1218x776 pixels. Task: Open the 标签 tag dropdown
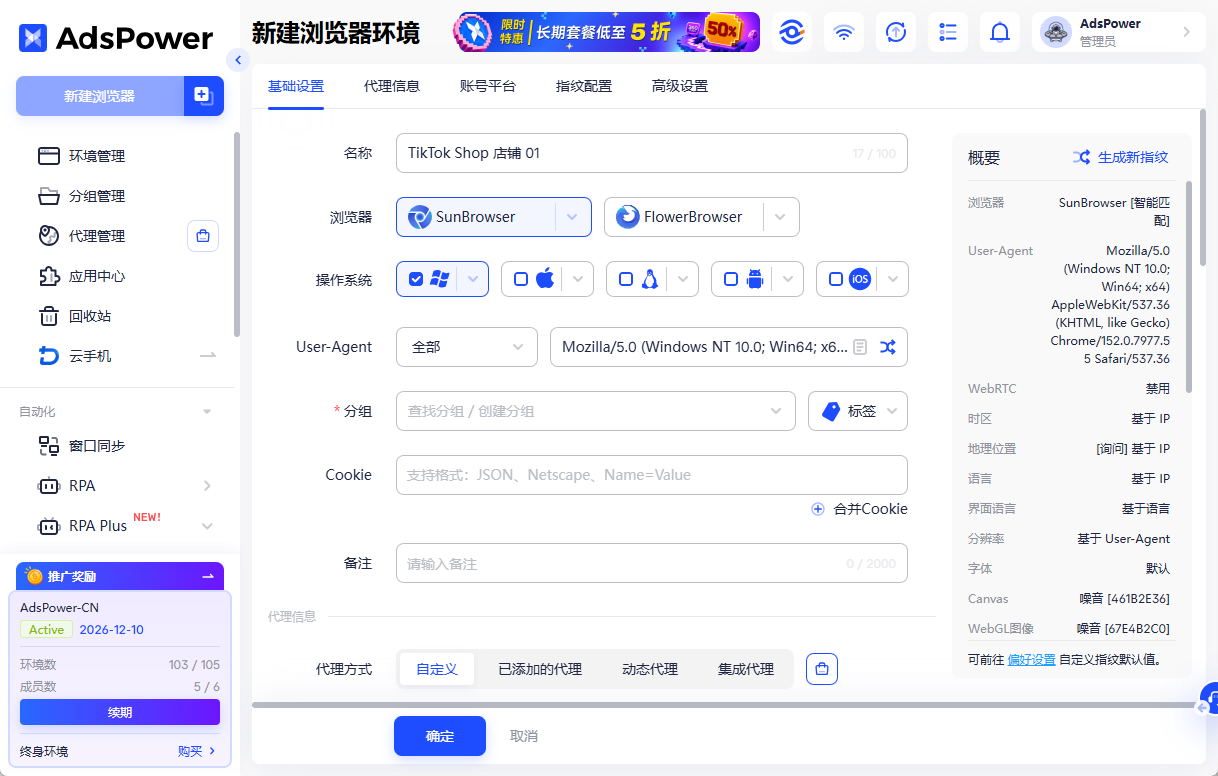coord(858,411)
